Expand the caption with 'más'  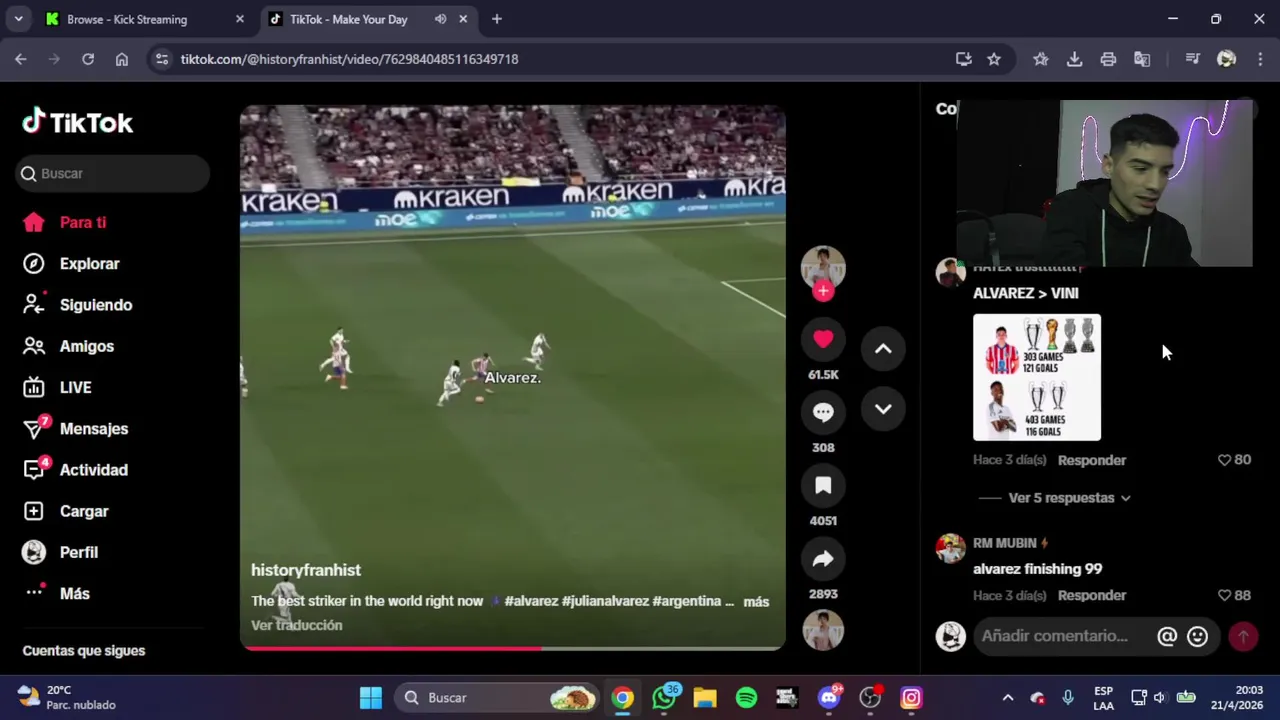click(x=756, y=602)
